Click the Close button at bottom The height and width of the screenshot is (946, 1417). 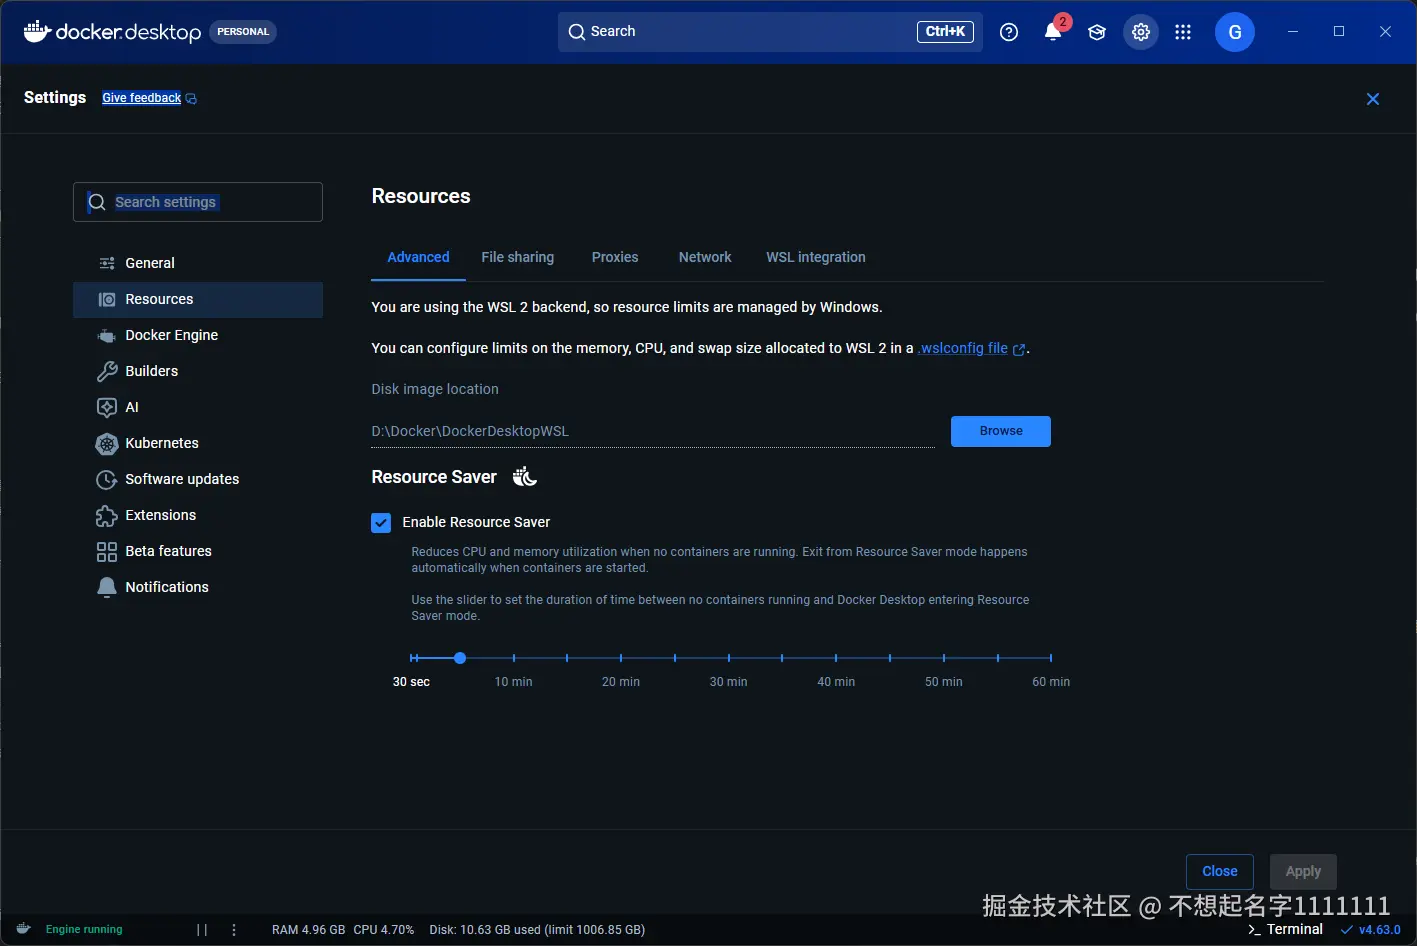pyautogui.click(x=1220, y=872)
